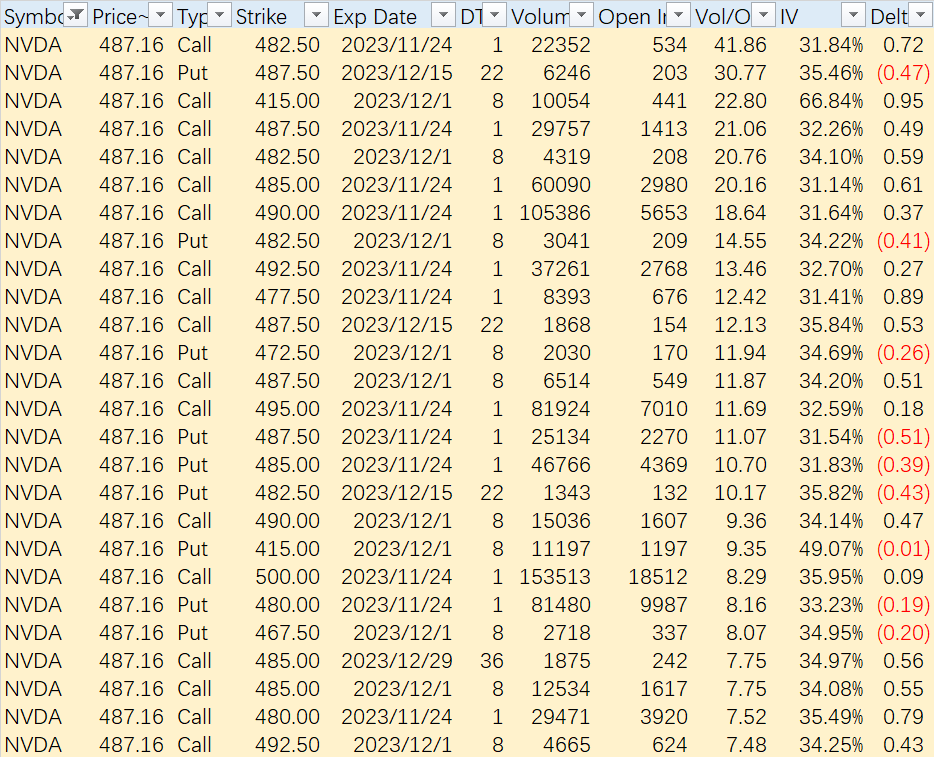Open the Symbol column's active filter button
Image resolution: width=934 pixels, height=757 pixels.
click(x=76, y=15)
